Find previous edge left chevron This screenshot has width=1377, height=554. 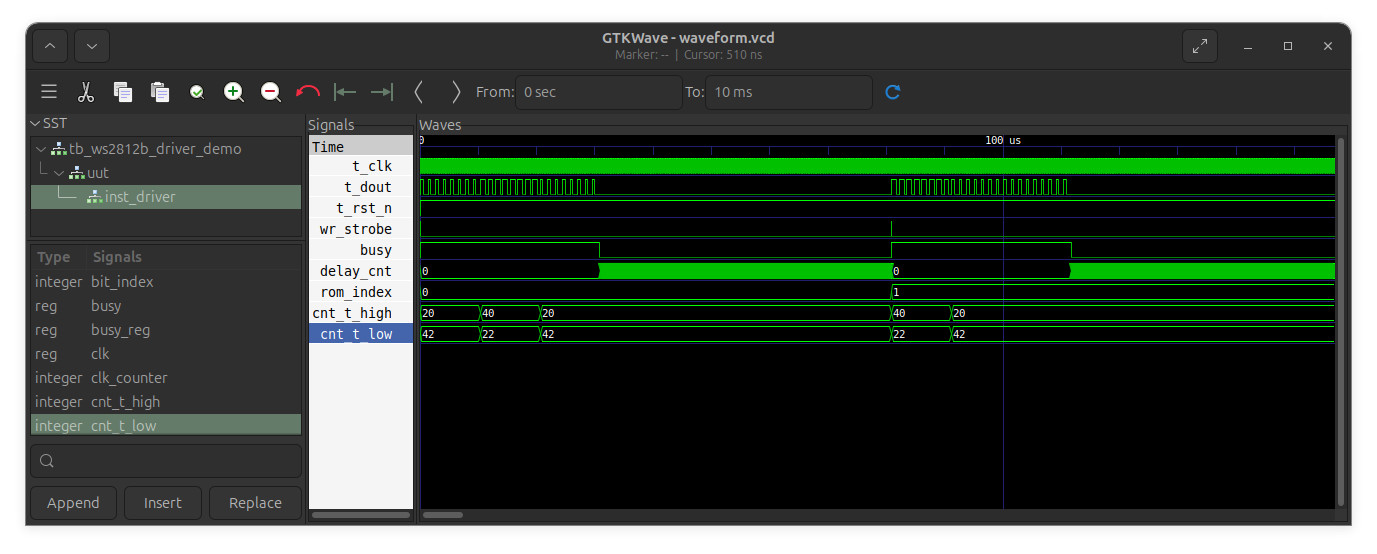(419, 92)
